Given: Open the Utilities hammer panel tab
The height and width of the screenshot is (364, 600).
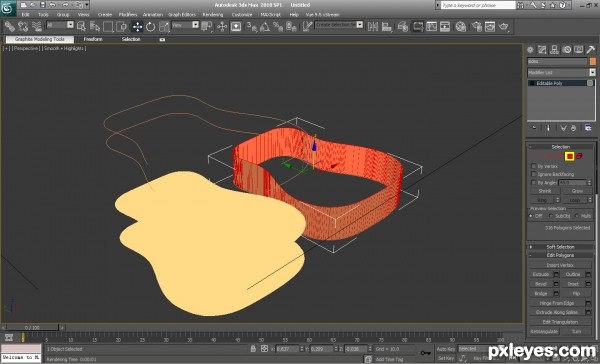Looking at the screenshot, I should pos(590,49).
